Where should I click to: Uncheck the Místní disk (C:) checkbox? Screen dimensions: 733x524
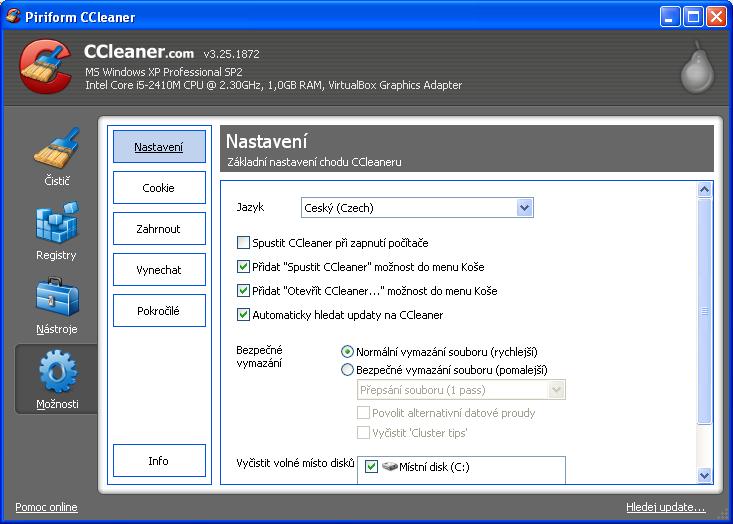point(371,467)
